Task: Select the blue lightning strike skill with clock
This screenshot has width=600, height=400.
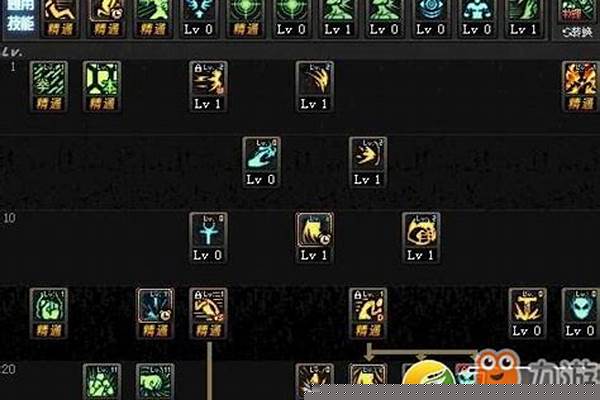Action: click(x=155, y=313)
